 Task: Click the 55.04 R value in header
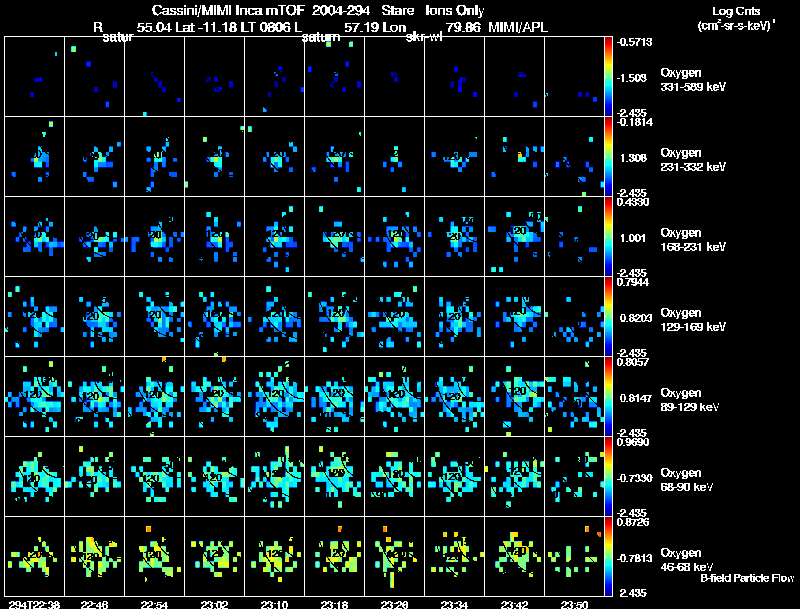pyautogui.click(x=155, y=28)
